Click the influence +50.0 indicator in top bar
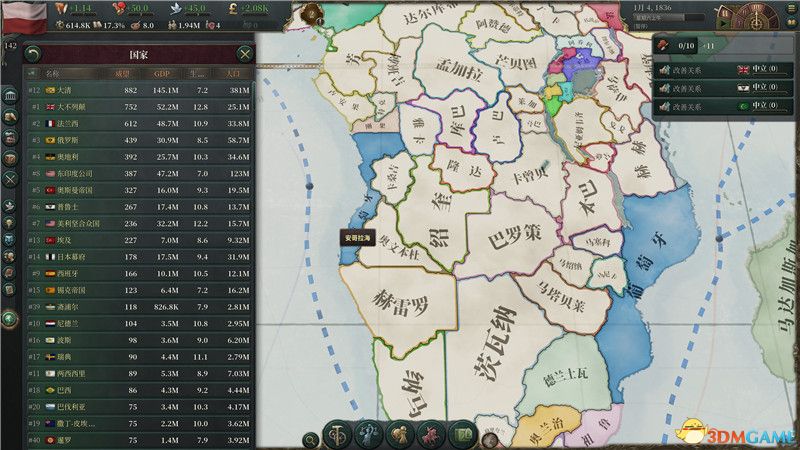800x450 pixels. pos(131,8)
